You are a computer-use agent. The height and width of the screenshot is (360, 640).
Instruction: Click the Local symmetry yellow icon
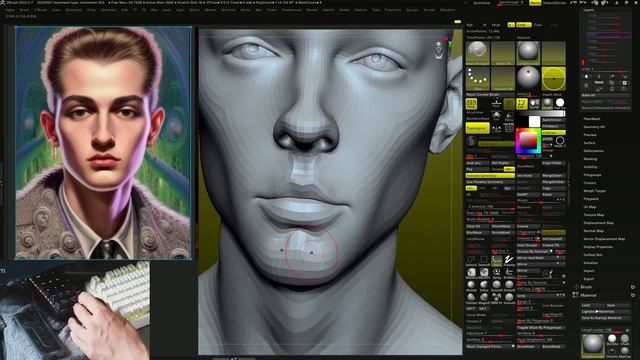(522, 104)
